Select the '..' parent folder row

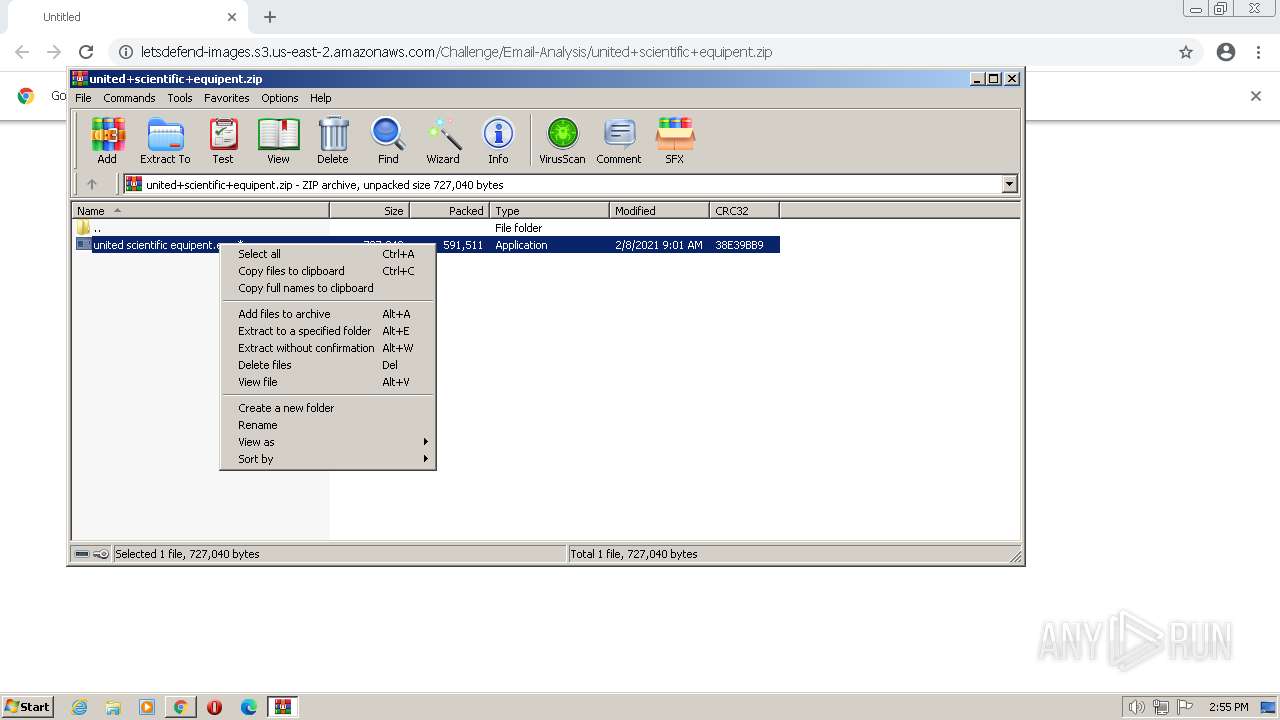pos(427,228)
